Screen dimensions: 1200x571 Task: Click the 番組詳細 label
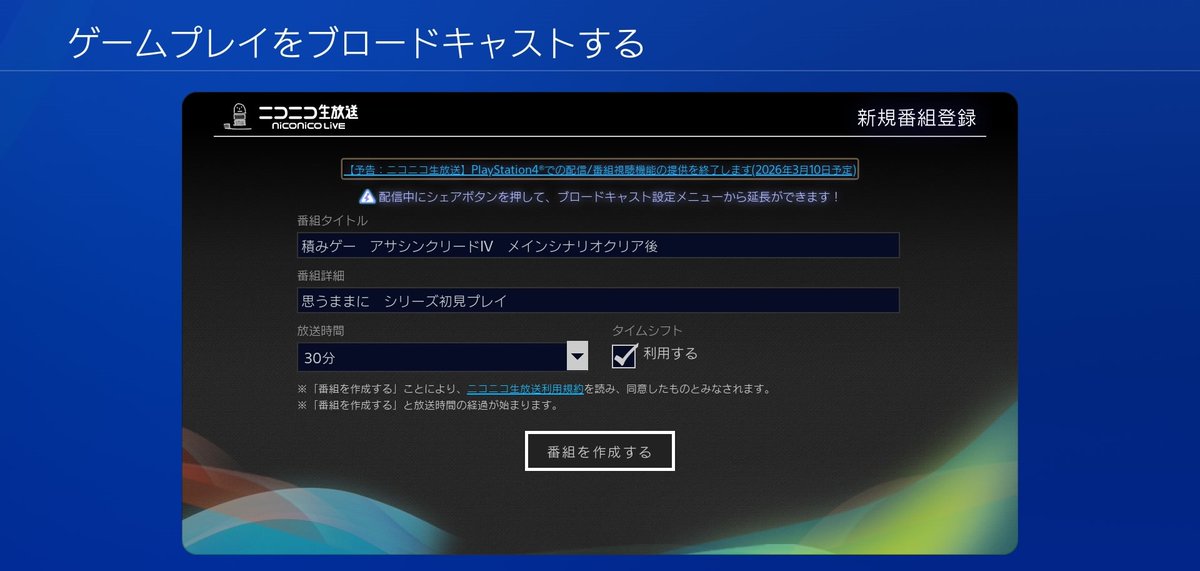tap(321, 275)
